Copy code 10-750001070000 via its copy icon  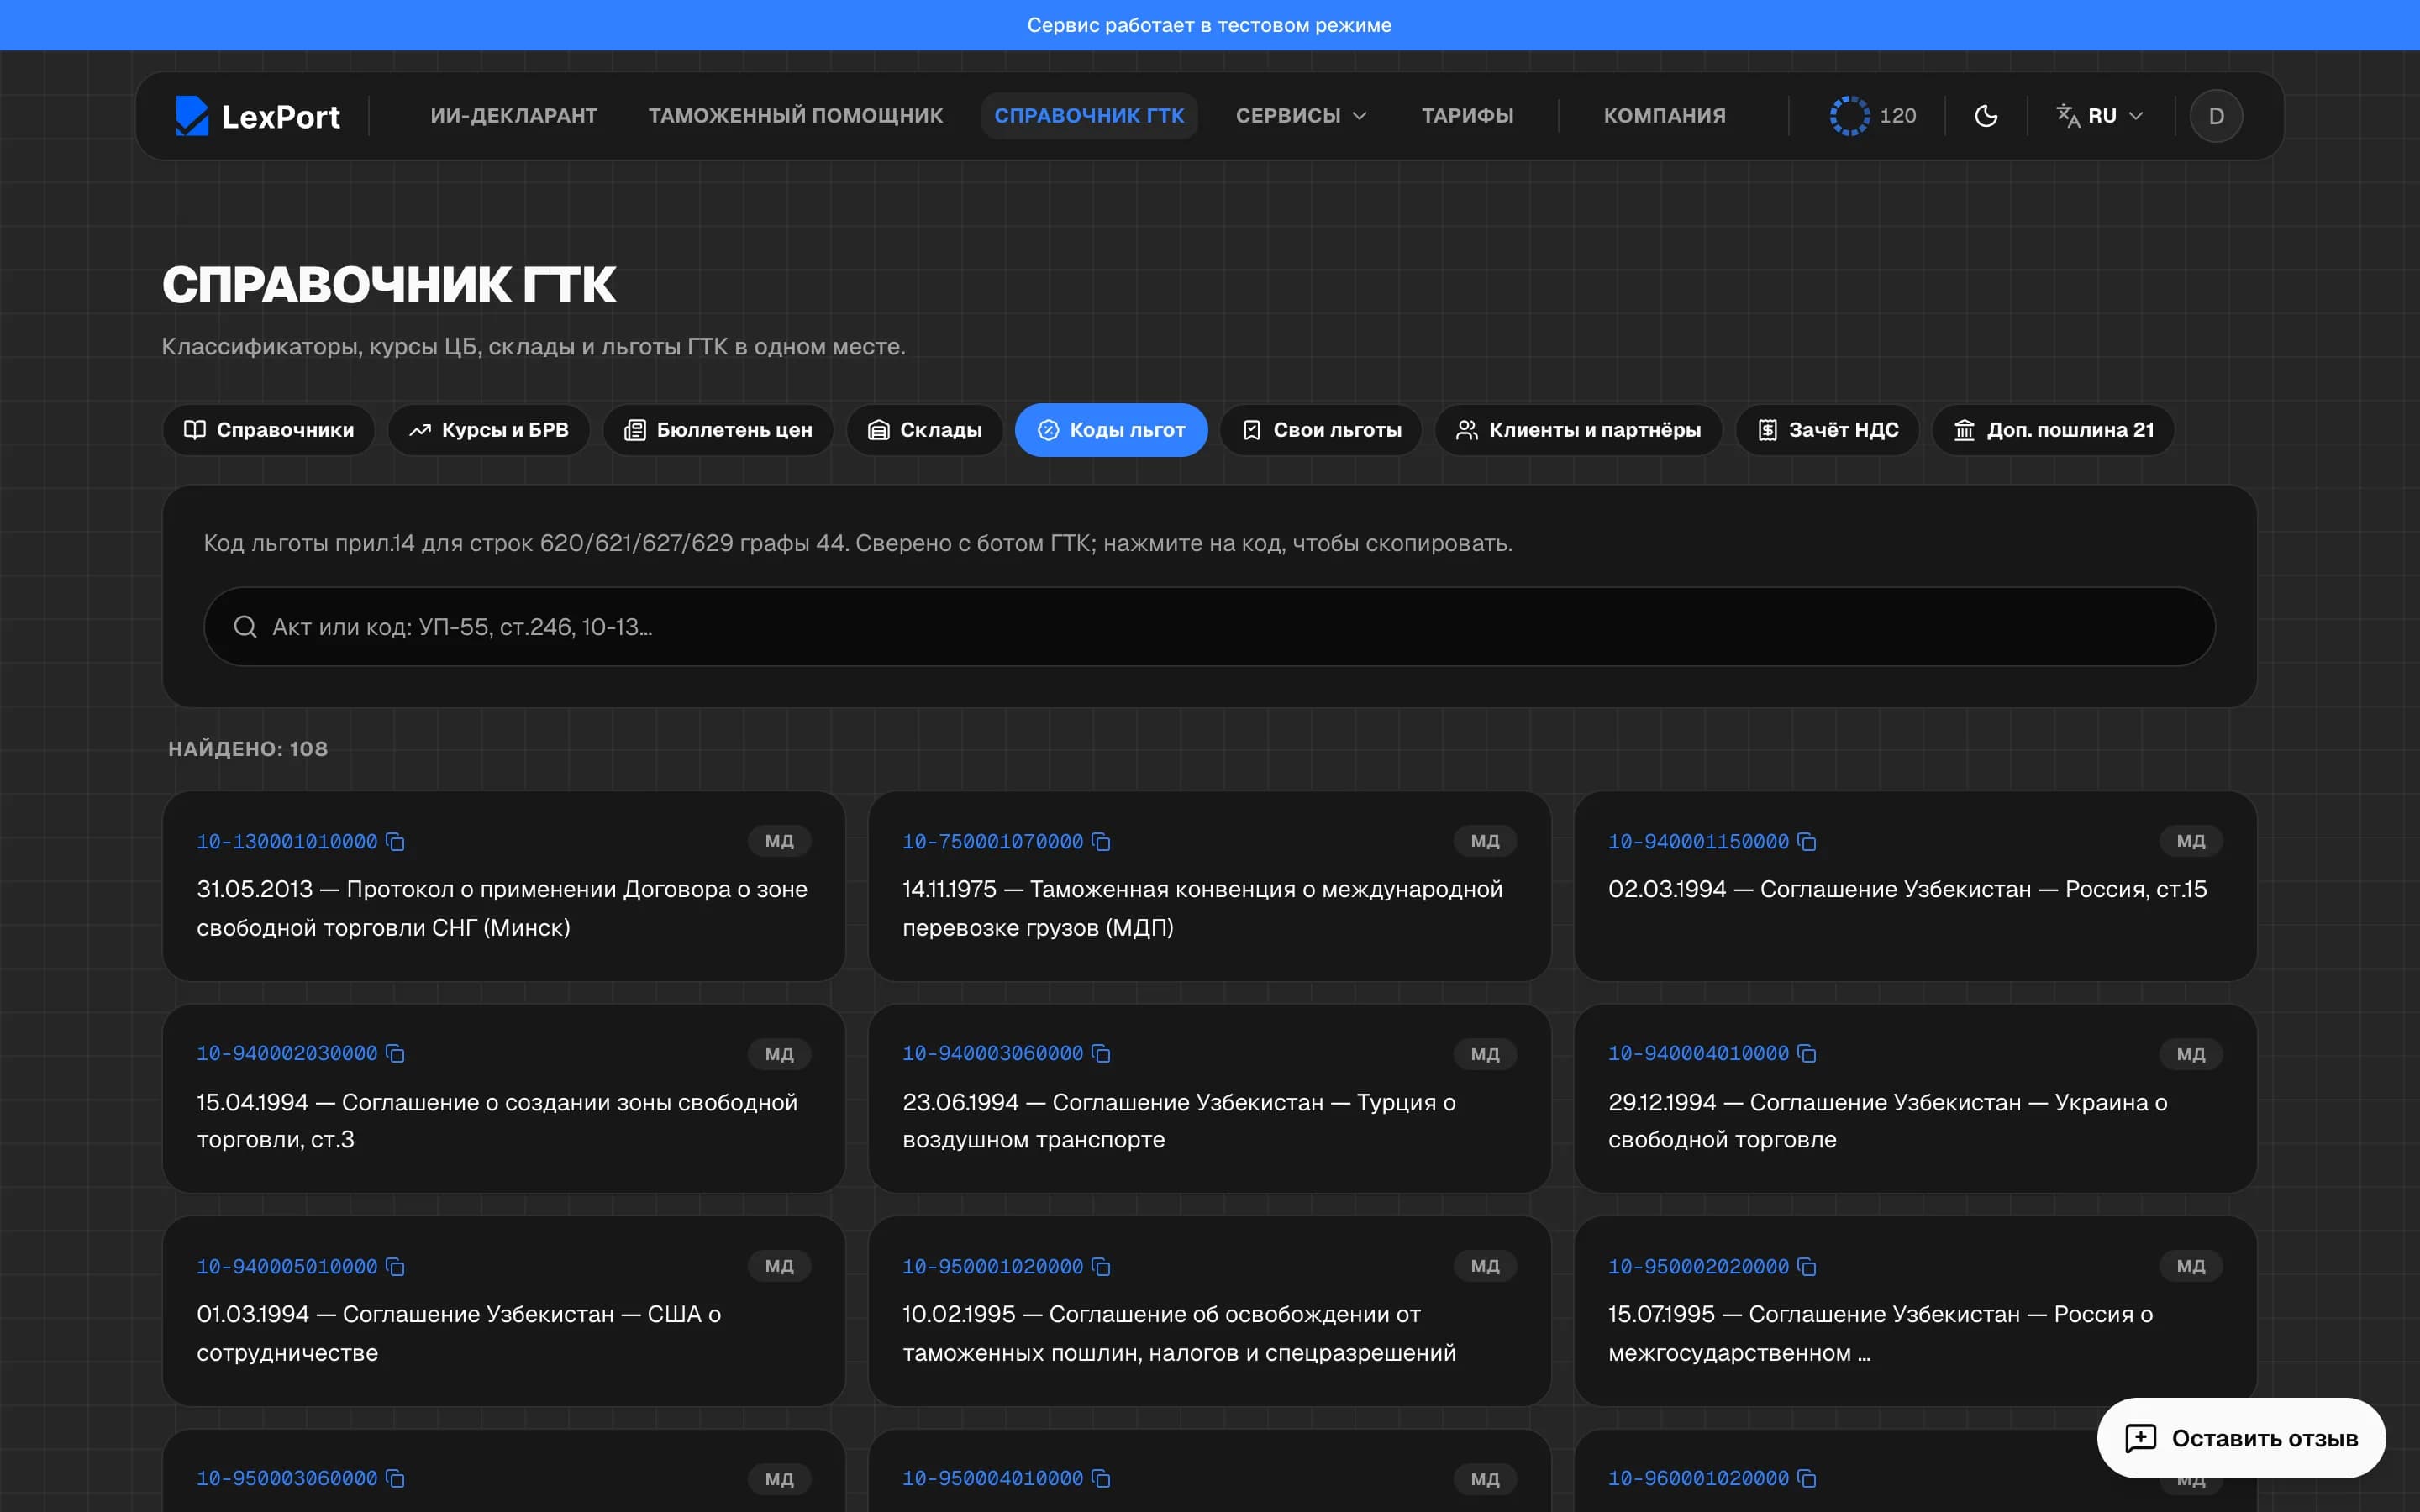coord(1101,842)
